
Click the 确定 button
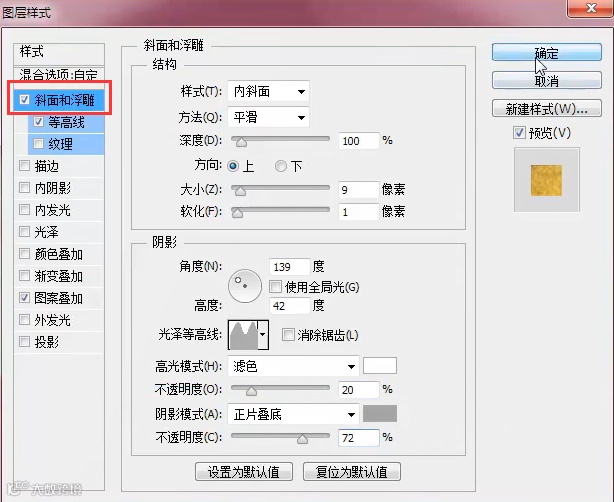pyautogui.click(x=547, y=52)
